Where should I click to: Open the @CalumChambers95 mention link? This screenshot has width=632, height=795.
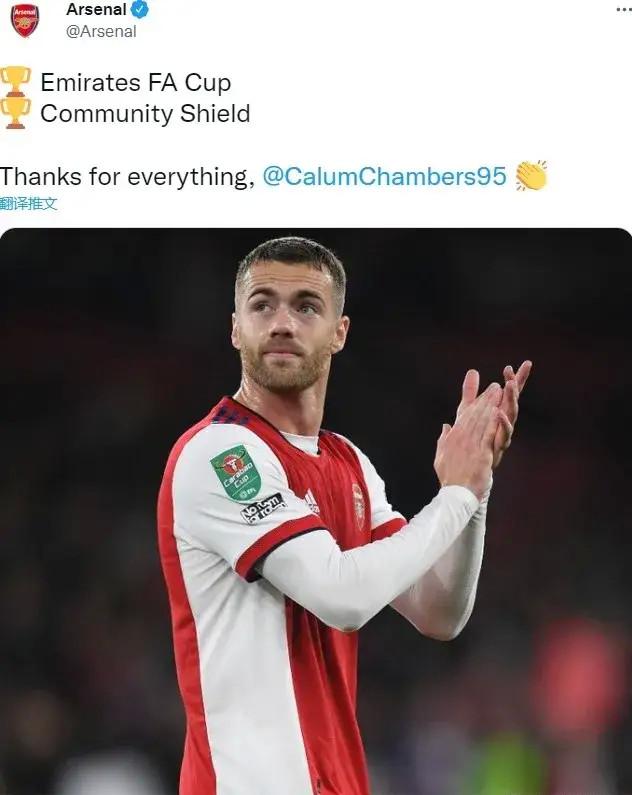(x=384, y=176)
